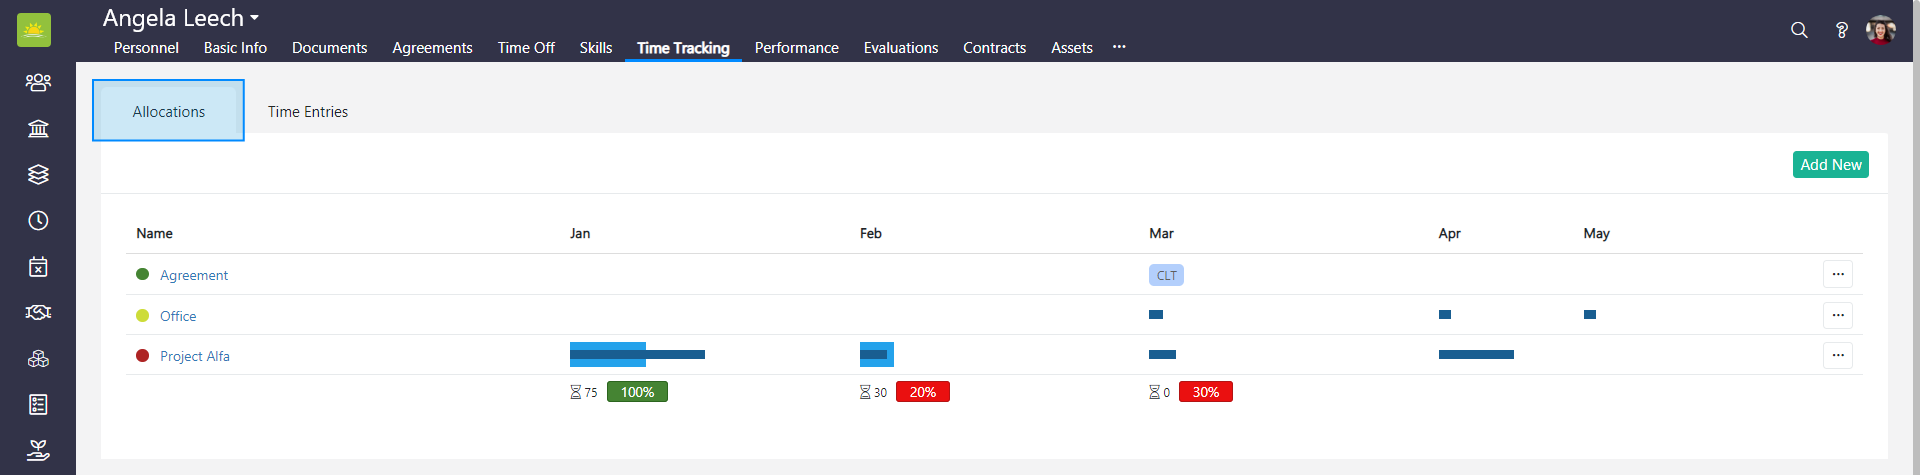
Task: Expand the overflow ellipsis after Assets tab
Action: tap(1119, 47)
